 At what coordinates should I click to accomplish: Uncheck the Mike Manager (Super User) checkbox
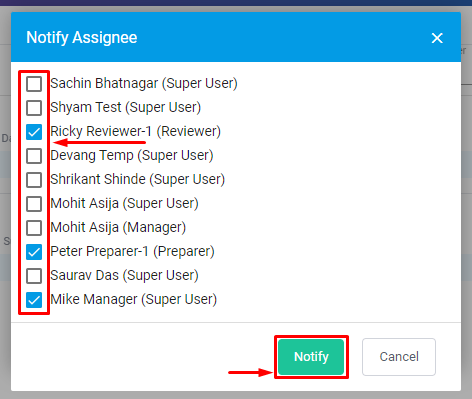34,300
